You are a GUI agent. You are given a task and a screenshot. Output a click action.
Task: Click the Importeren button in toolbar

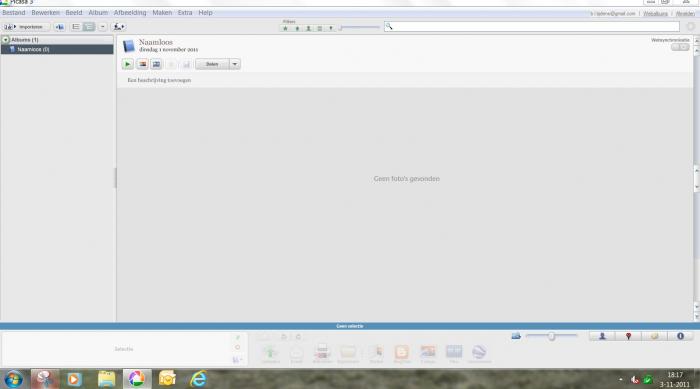click(25, 27)
